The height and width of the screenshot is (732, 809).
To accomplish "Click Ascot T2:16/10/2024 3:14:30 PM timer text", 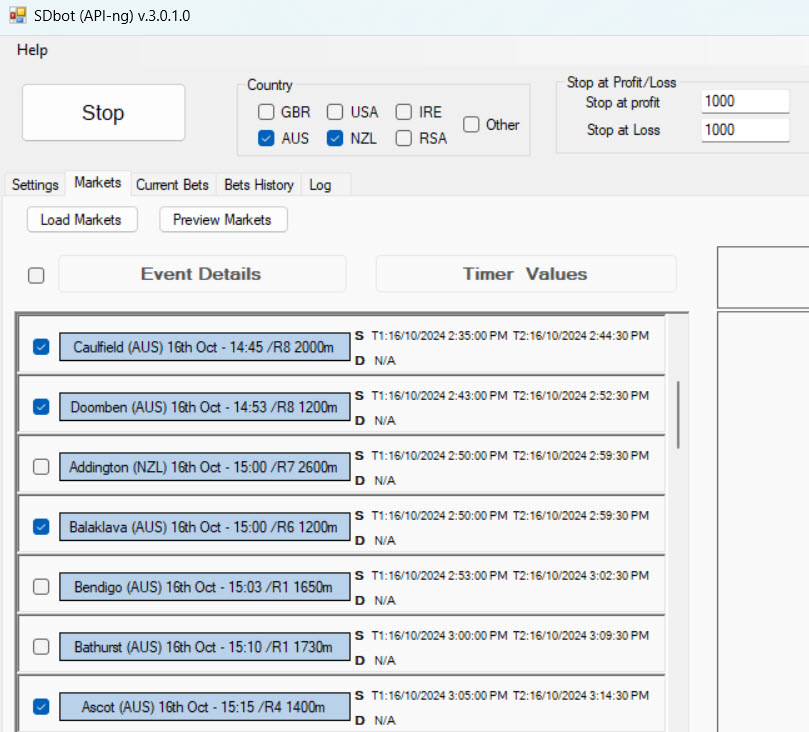I will pyautogui.click(x=581, y=695).
